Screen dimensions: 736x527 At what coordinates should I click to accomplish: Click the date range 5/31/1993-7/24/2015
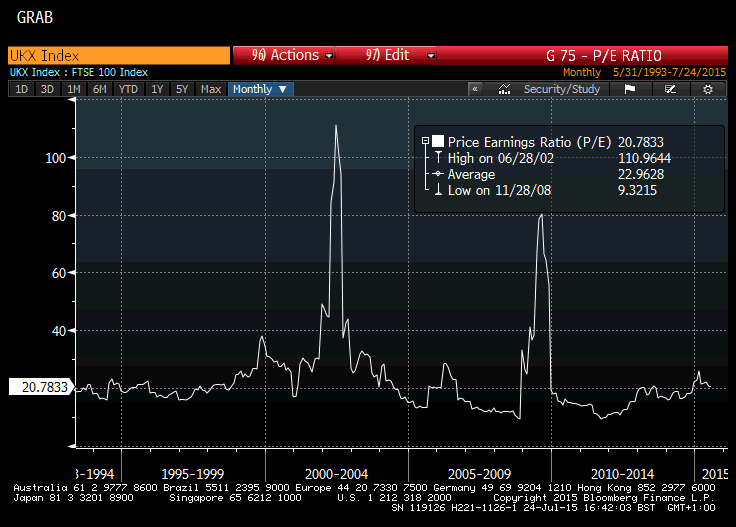pyautogui.click(x=669, y=72)
